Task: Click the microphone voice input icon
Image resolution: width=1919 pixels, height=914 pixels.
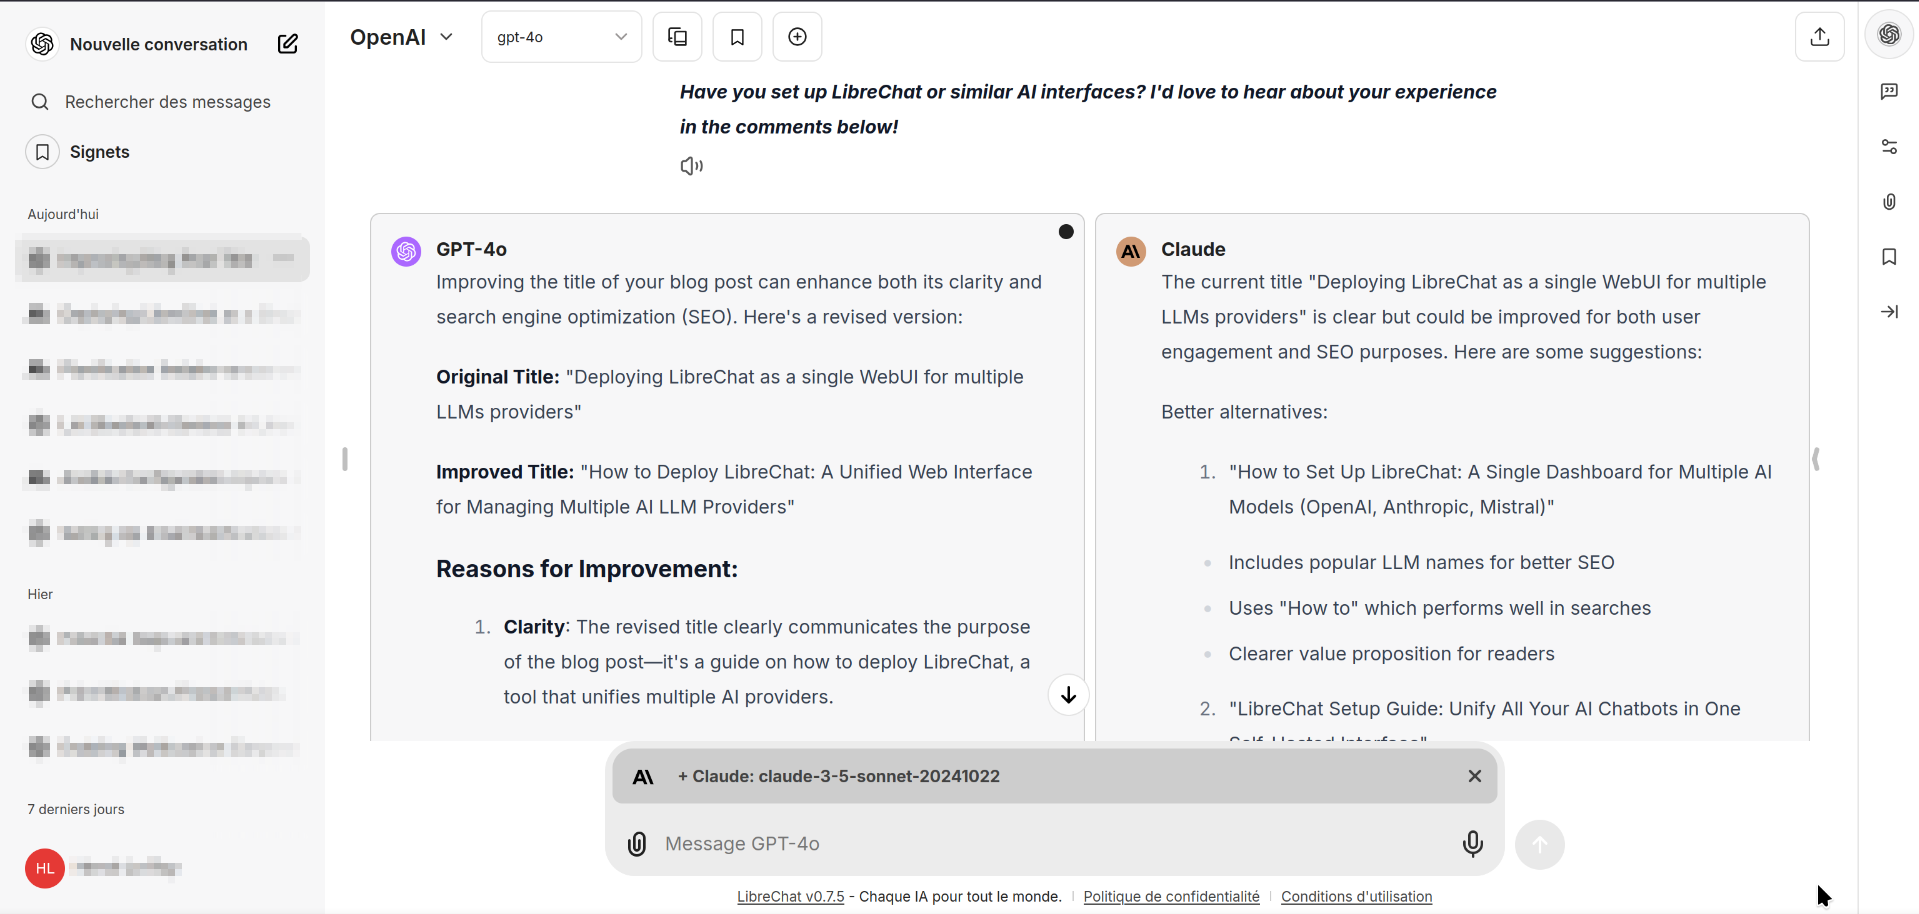Action: pos(1473,844)
